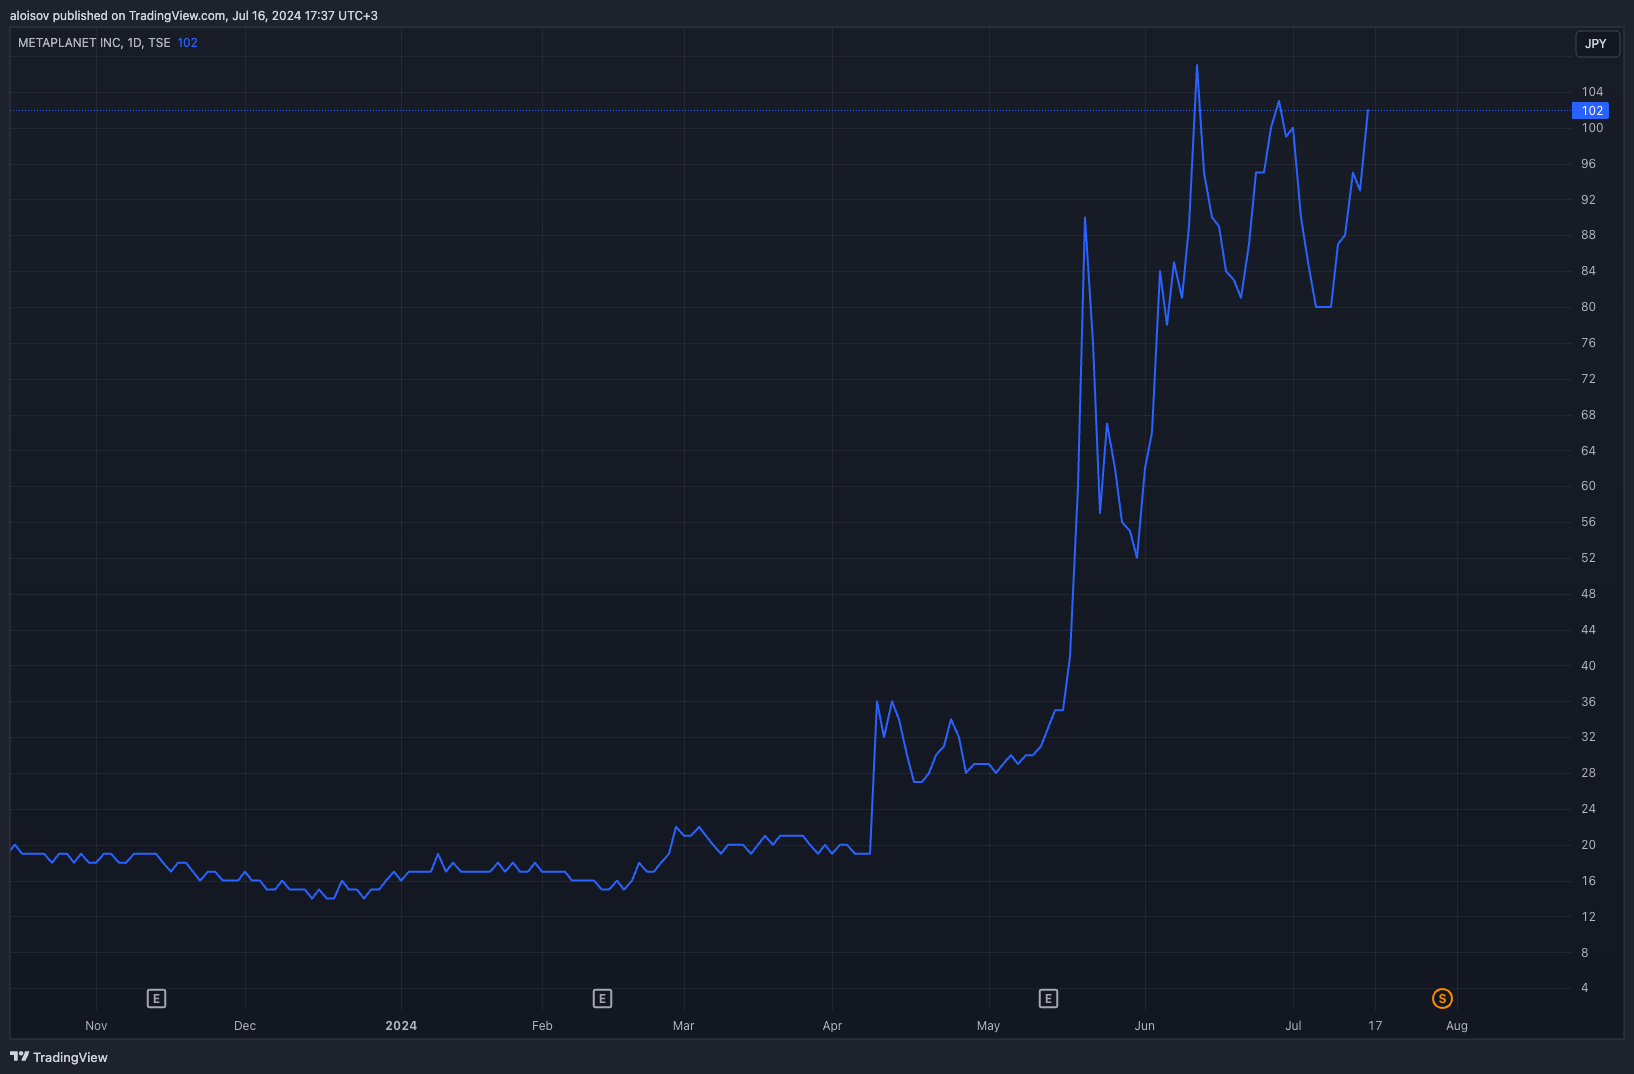Click the earnings marker between Nov and Dec
This screenshot has width=1634, height=1074.
point(156,998)
